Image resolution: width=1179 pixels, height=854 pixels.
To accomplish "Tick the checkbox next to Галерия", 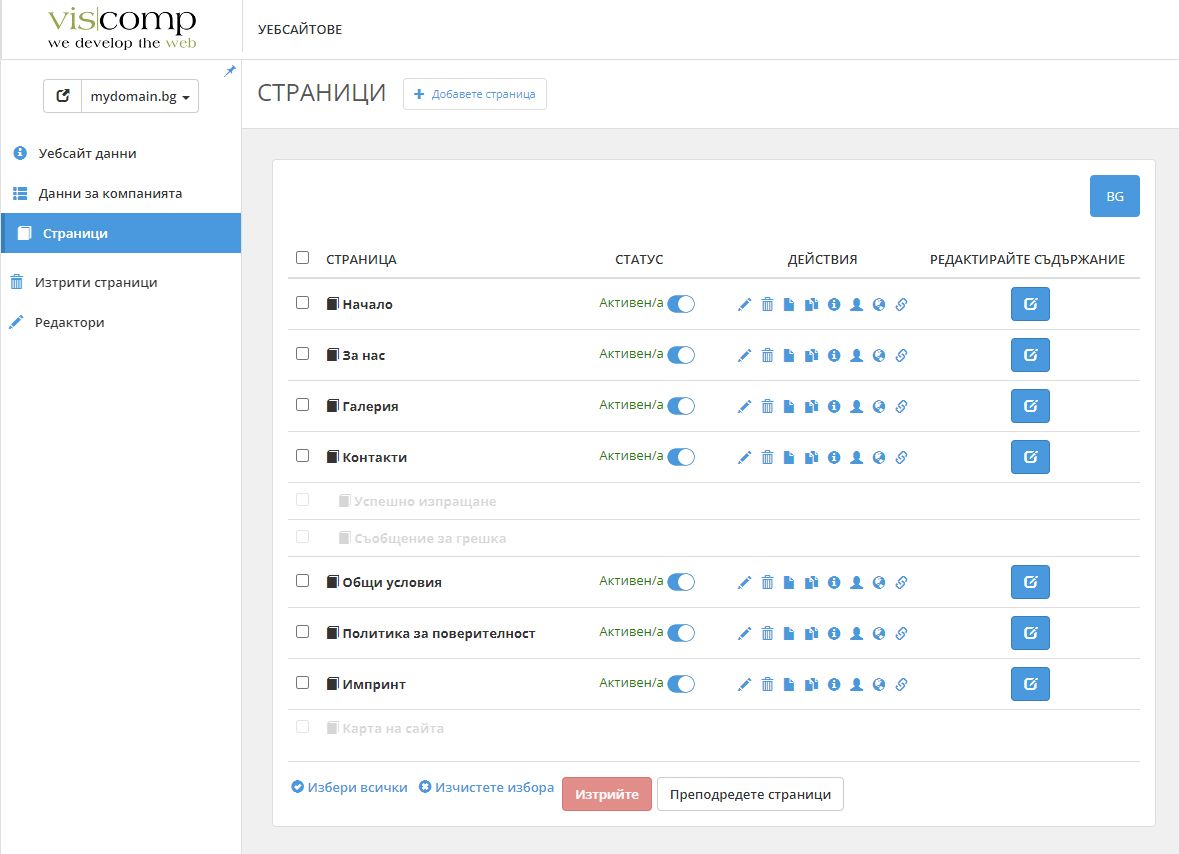I will 303,405.
